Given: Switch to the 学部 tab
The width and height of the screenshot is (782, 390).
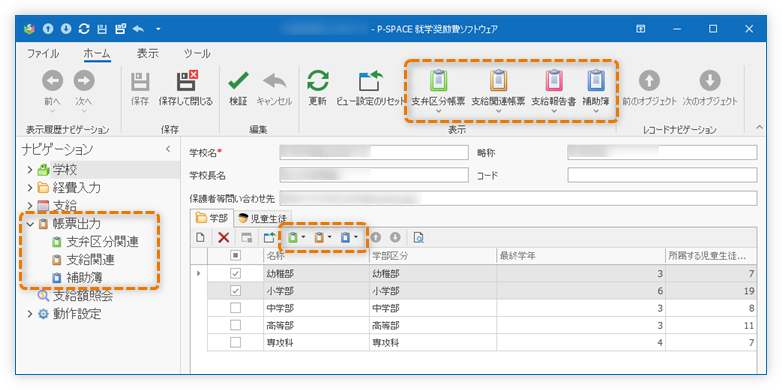Looking at the screenshot, I should (211, 217).
